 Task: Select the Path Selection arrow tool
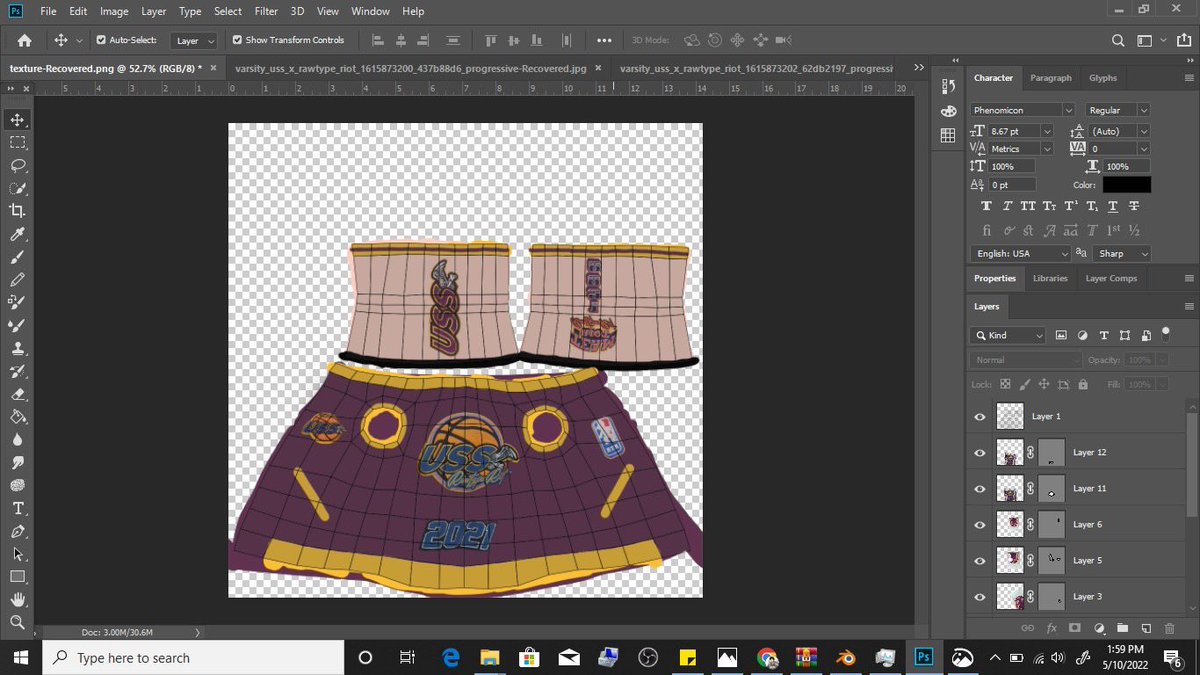17,554
